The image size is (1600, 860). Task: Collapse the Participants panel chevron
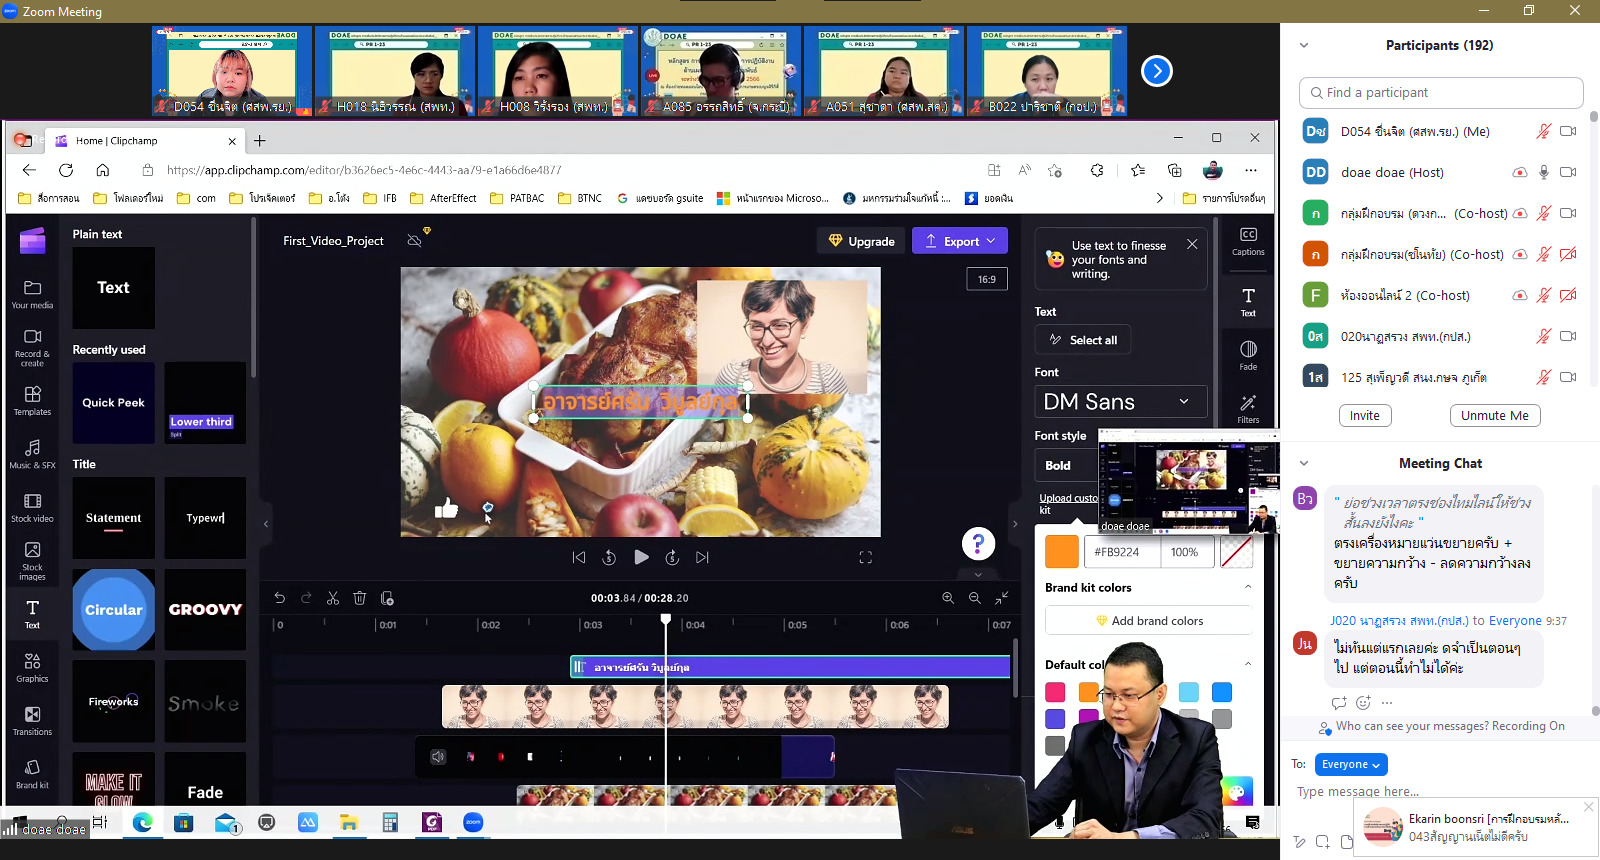pyautogui.click(x=1304, y=45)
